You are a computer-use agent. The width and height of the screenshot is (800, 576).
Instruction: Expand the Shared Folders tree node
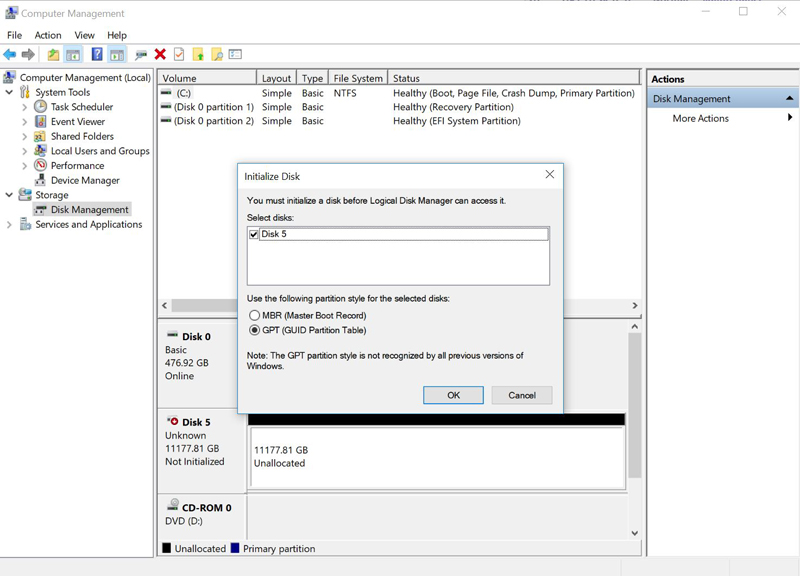click(25, 137)
